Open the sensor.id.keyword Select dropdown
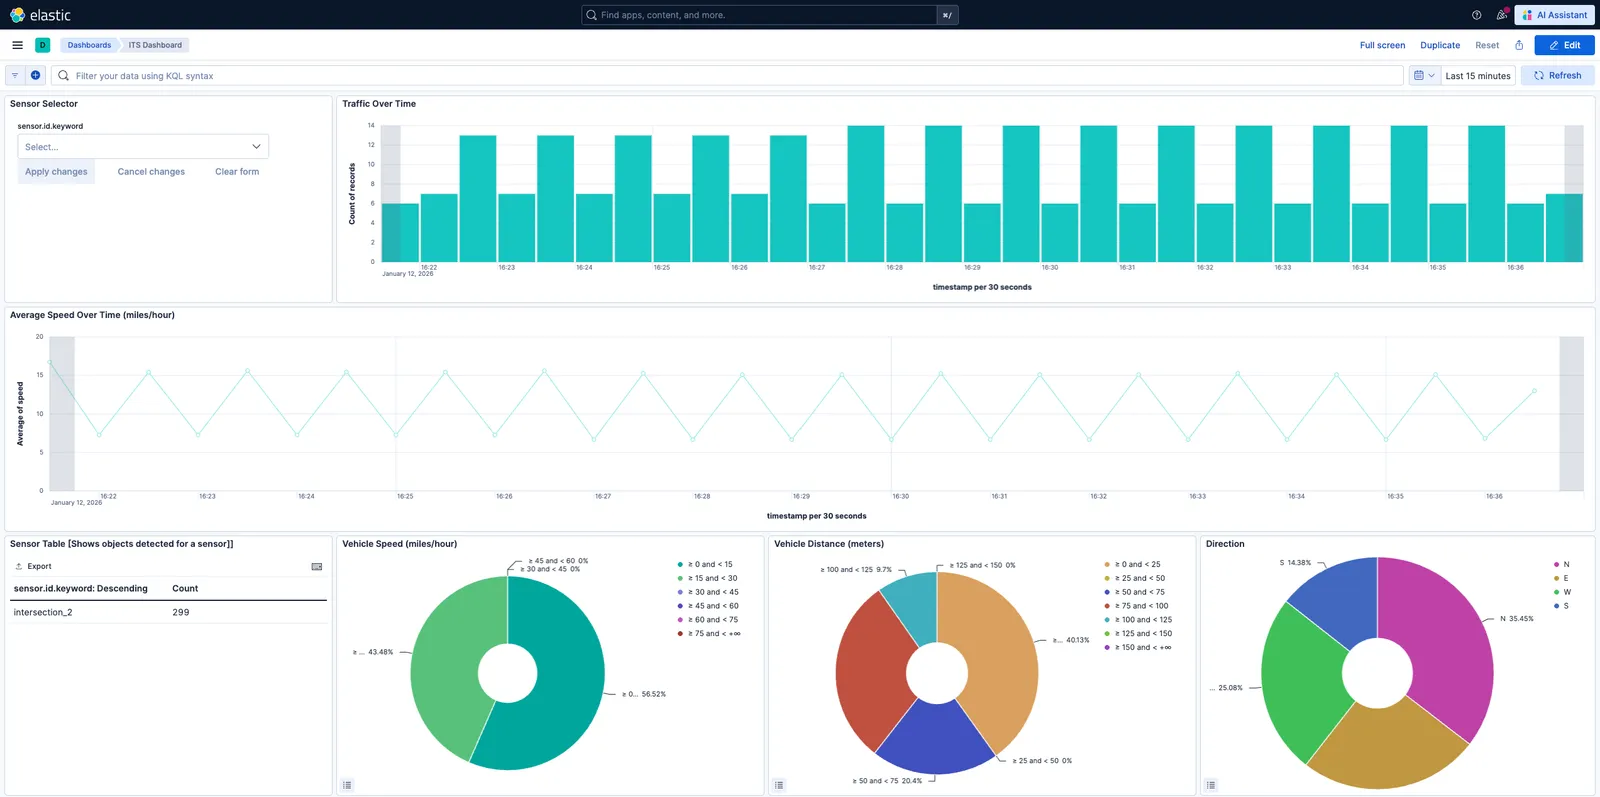Image resolution: width=1600 pixels, height=797 pixels. click(143, 147)
